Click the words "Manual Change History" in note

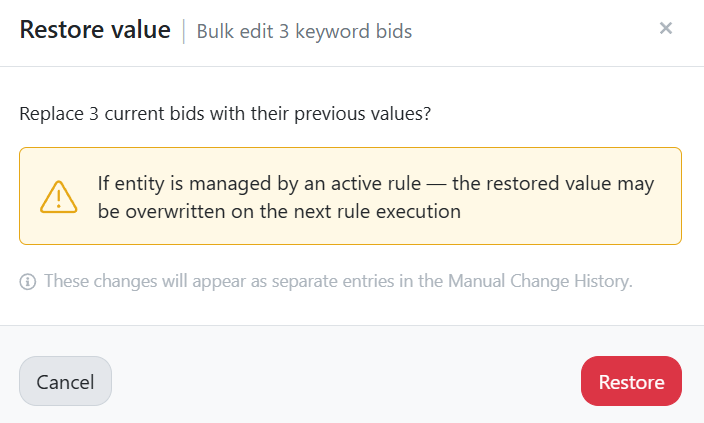pyautogui.click(x=539, y=281)
